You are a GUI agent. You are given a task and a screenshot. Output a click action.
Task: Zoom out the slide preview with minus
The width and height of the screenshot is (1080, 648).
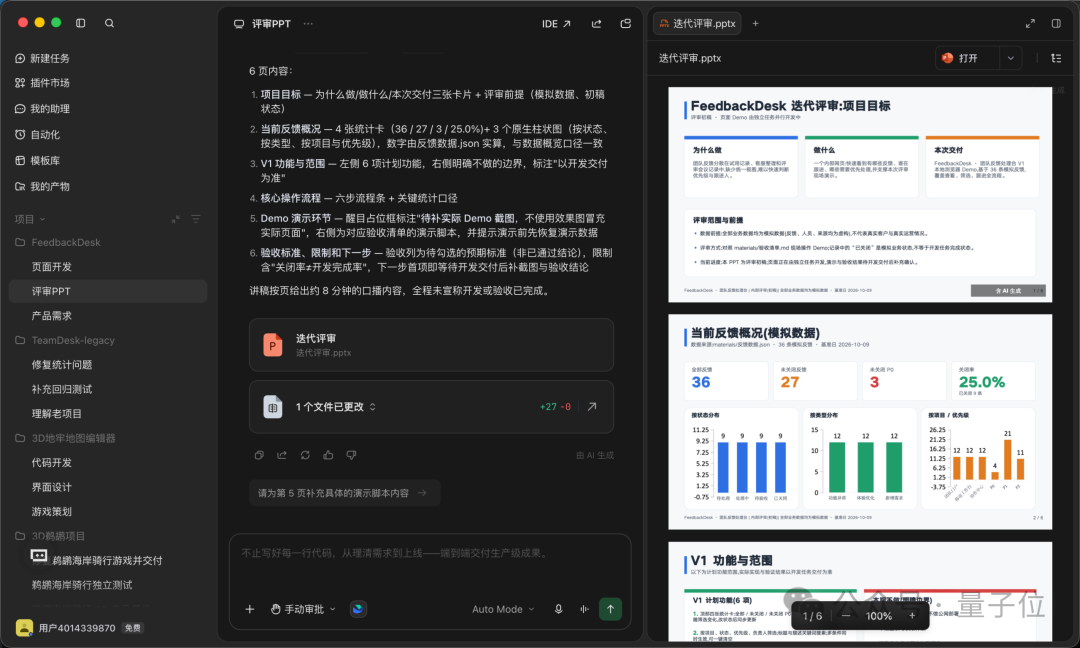(x=846, y=616)
